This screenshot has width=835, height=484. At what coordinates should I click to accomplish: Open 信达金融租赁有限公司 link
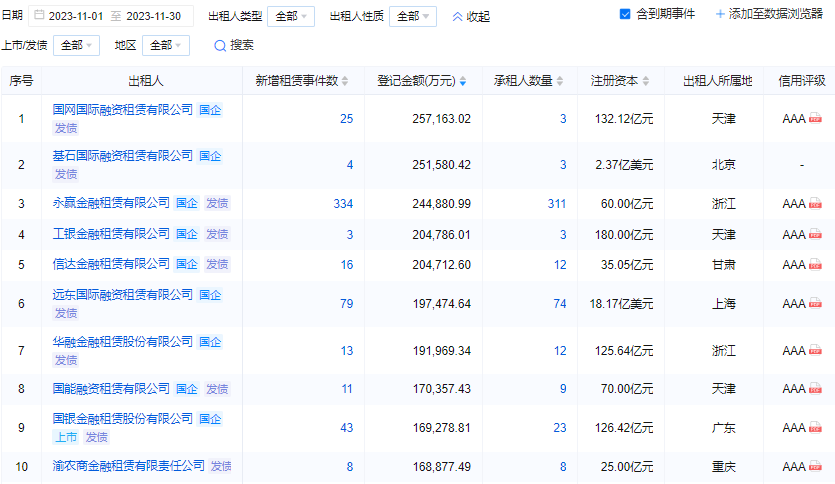click(x=111, y=264)
